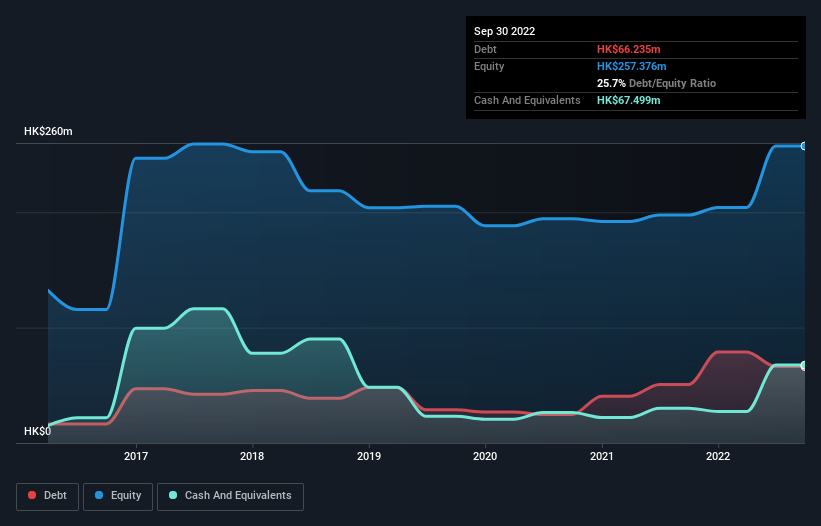
Task: Click the blue Equity legend dot
Action: [x=99, y=495]
